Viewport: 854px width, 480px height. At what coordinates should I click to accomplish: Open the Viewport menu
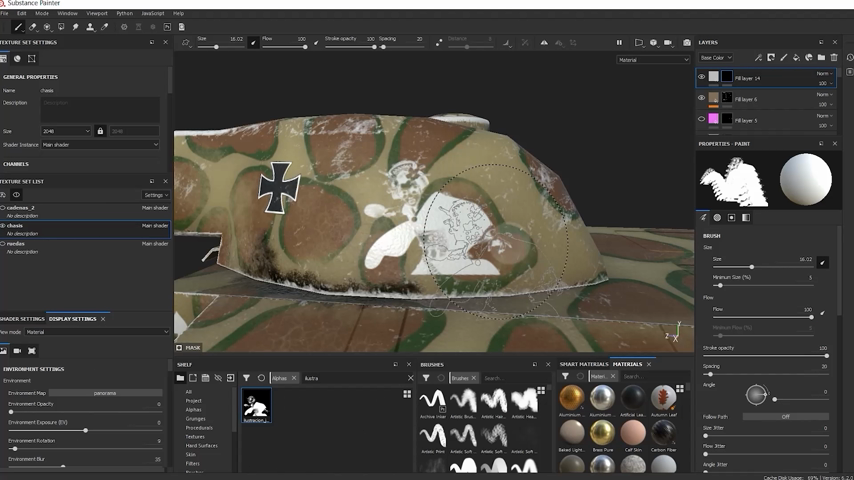(97, 13)
